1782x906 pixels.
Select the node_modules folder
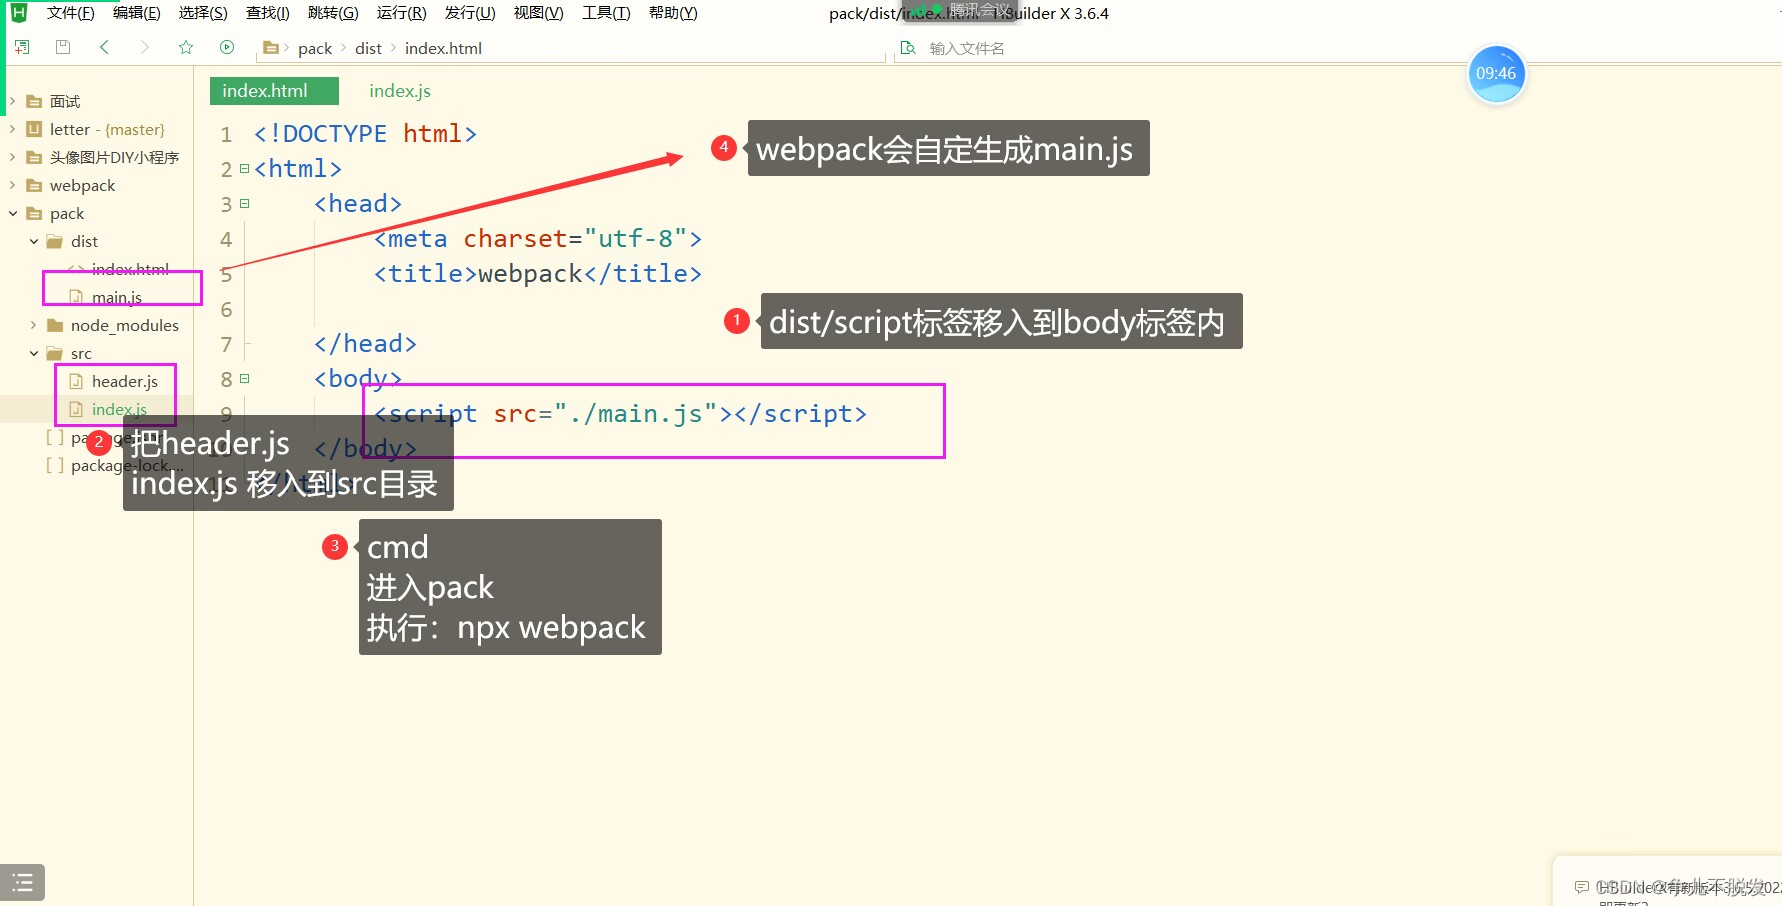124,325
